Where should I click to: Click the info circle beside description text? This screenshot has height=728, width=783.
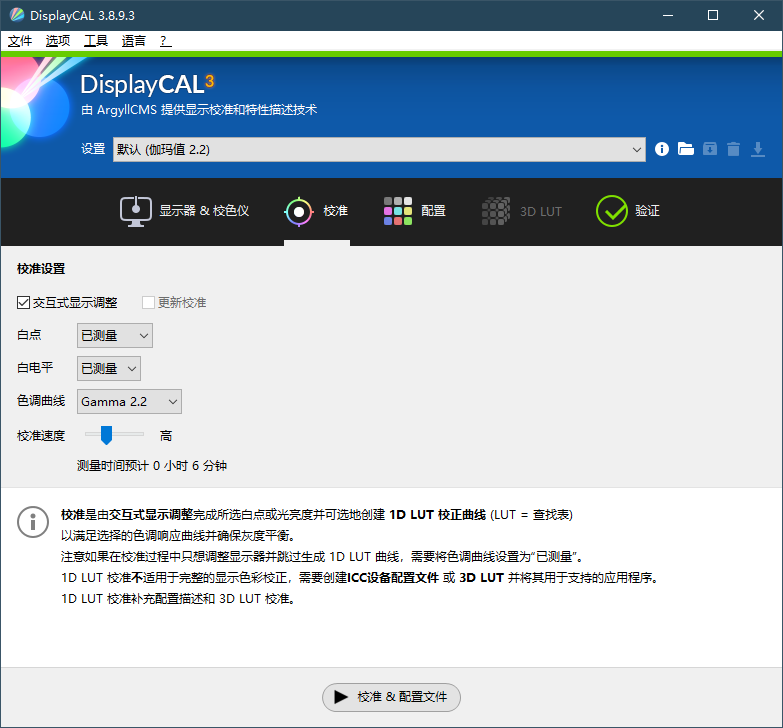pos(33,522)
